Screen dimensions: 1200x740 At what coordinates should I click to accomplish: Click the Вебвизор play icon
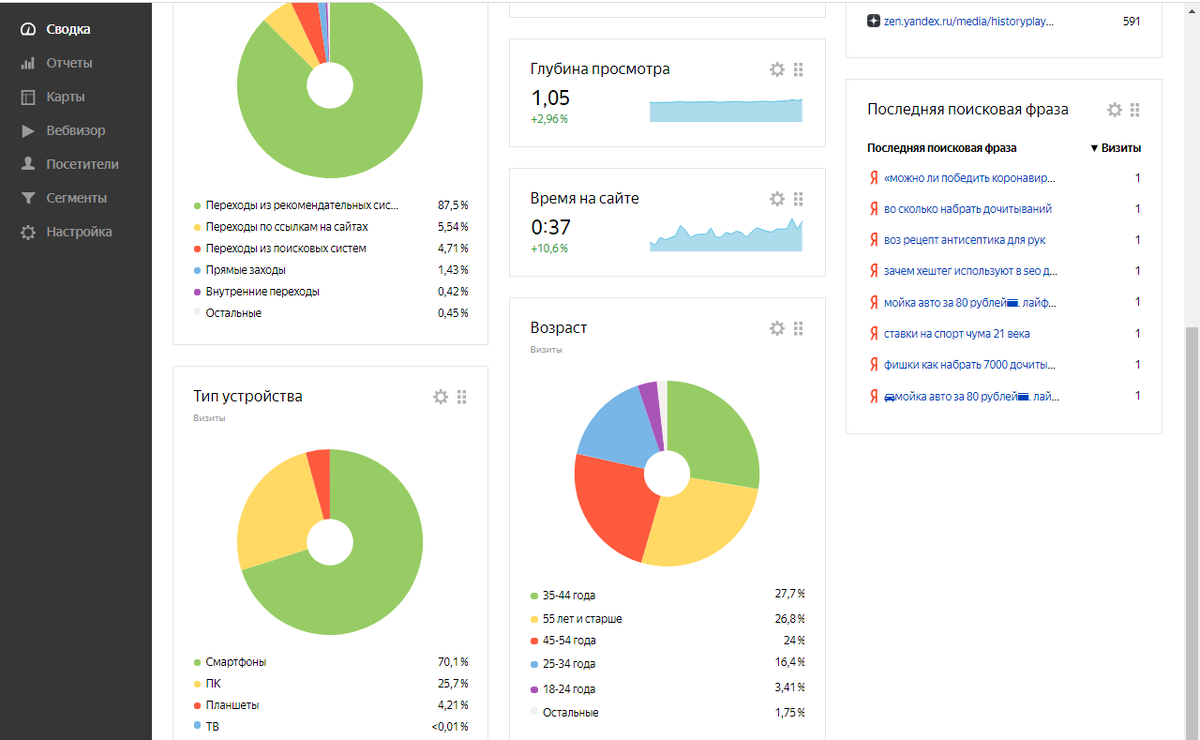28,130
